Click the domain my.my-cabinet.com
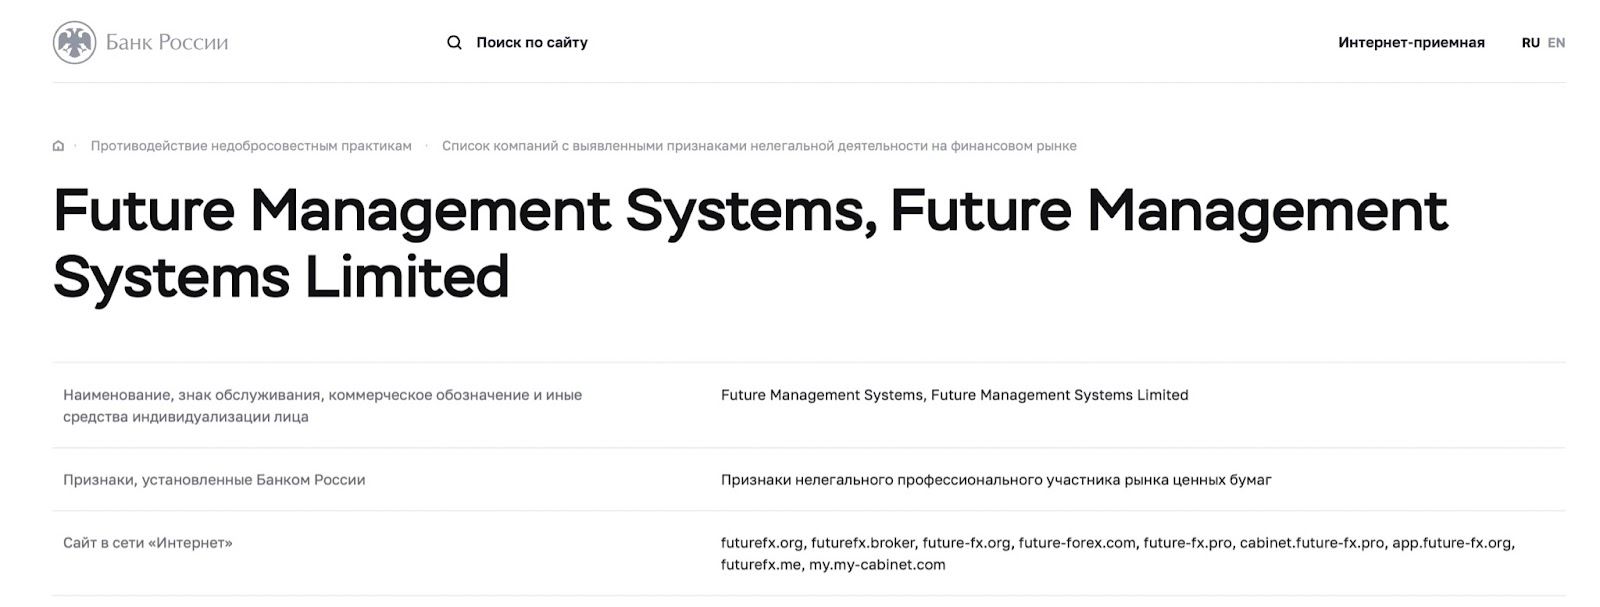Screen dimensions: 1600x607 [x=877, y=565]
